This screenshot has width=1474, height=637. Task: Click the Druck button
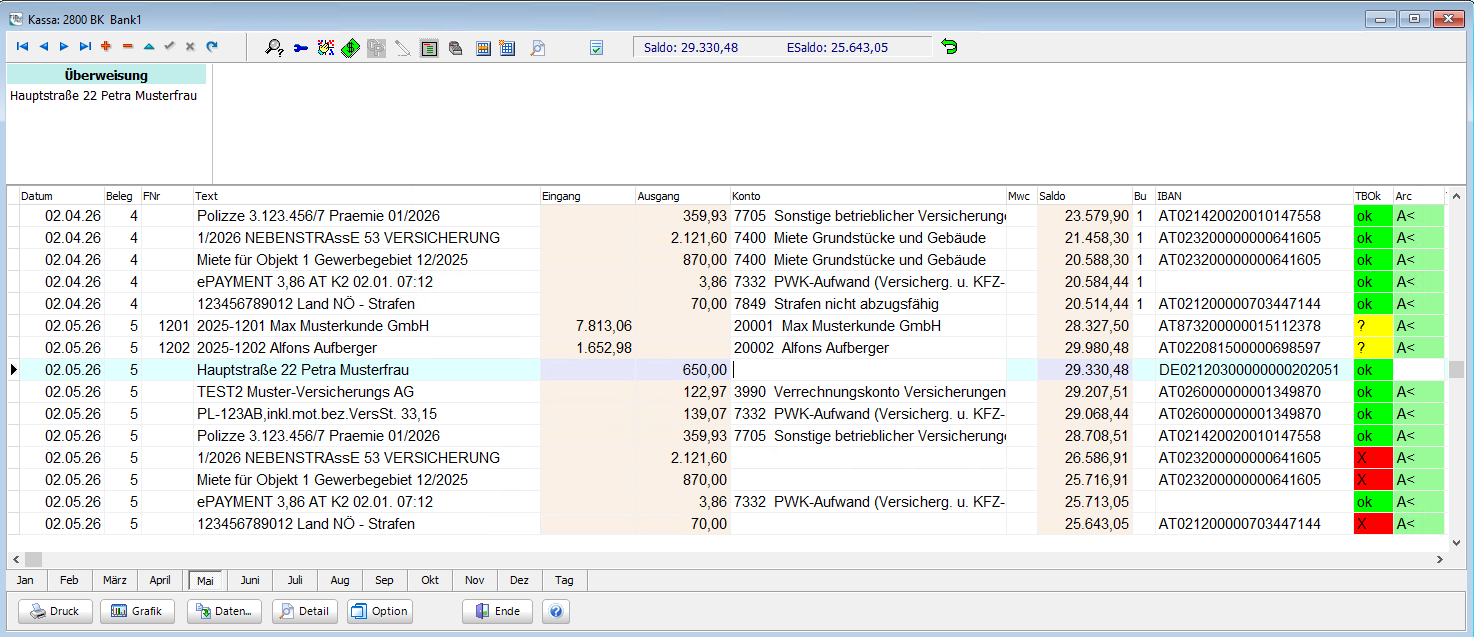55,611
